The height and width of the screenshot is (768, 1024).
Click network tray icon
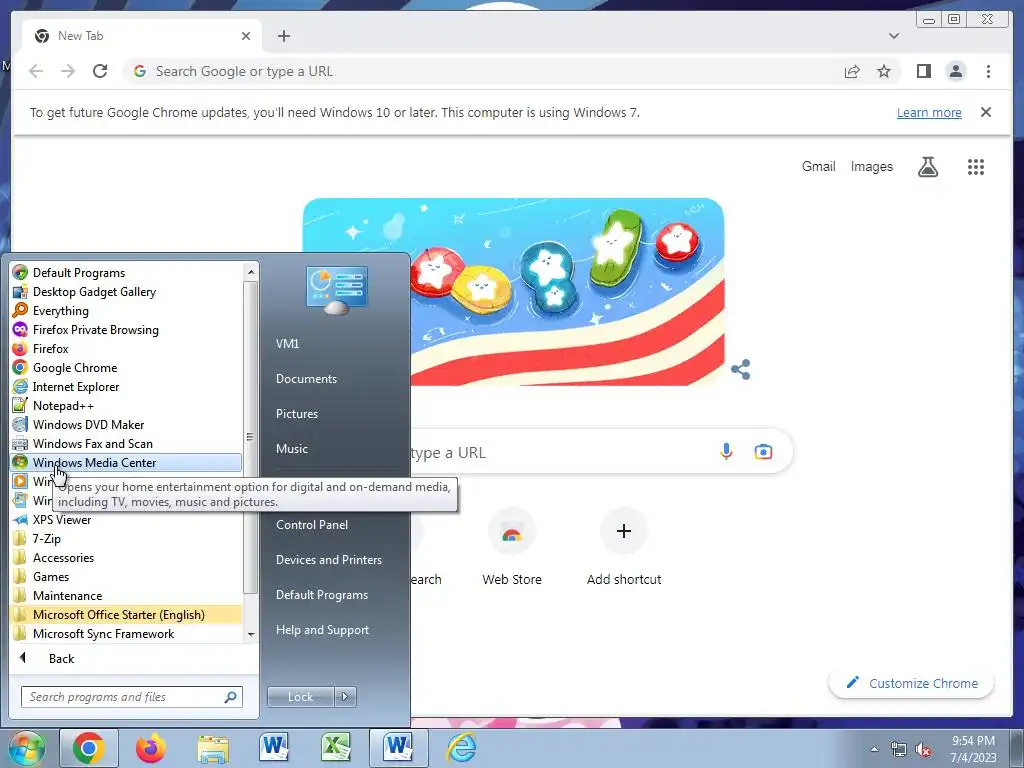coord(899,750)
